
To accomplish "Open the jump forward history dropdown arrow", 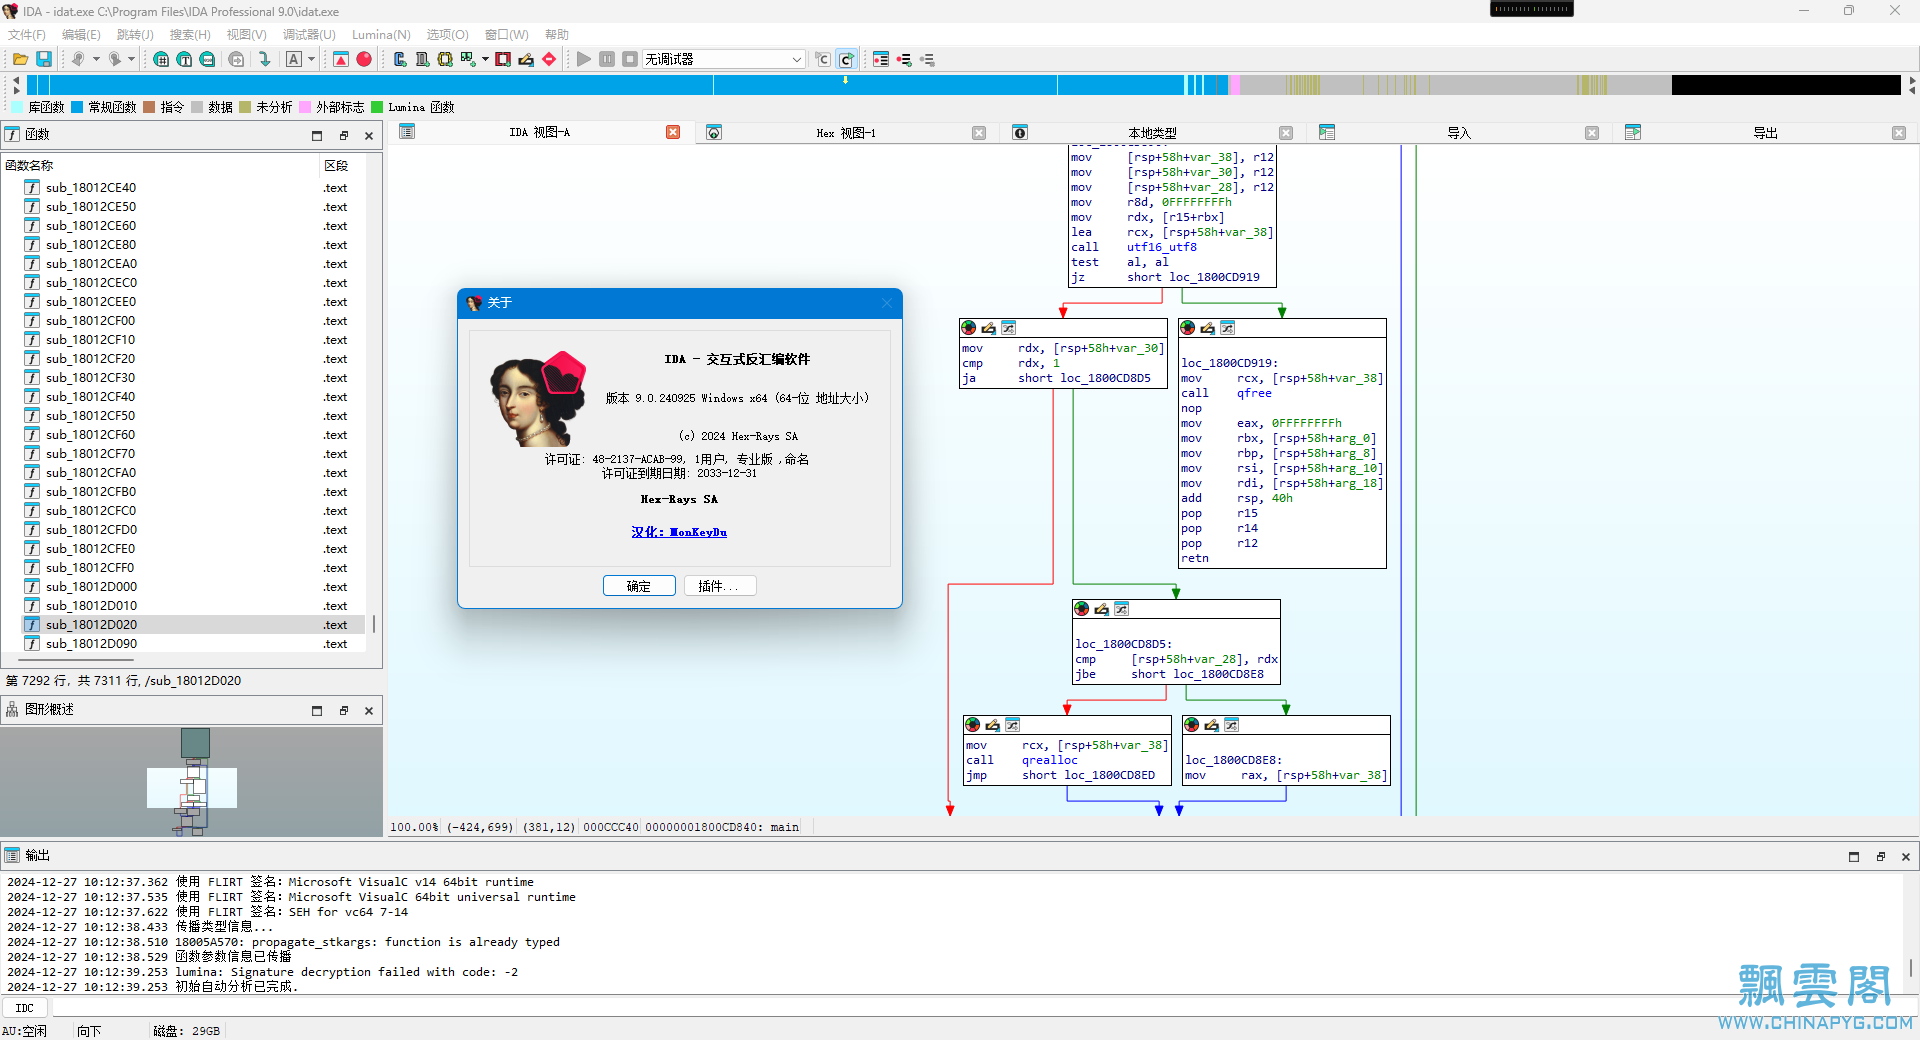I will tap(131, 60).
